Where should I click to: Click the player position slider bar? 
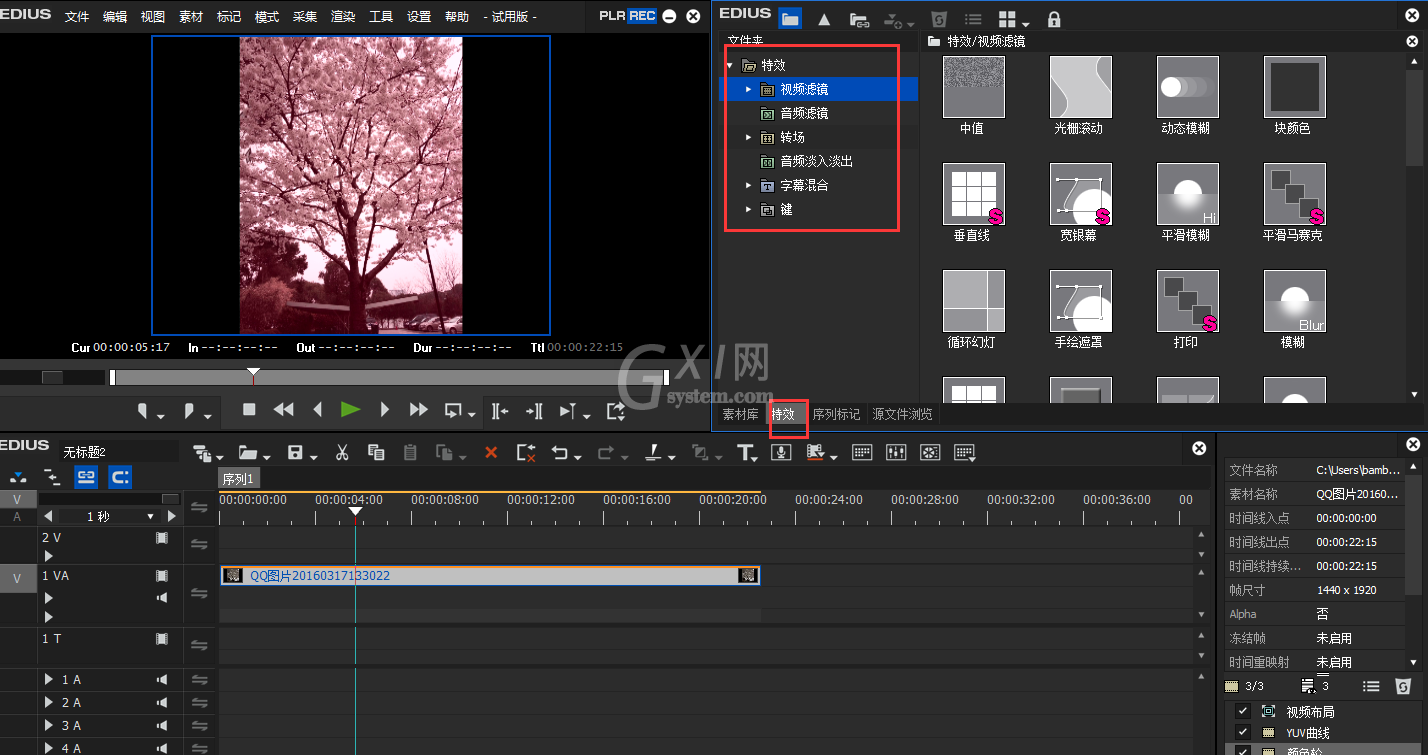389,377
